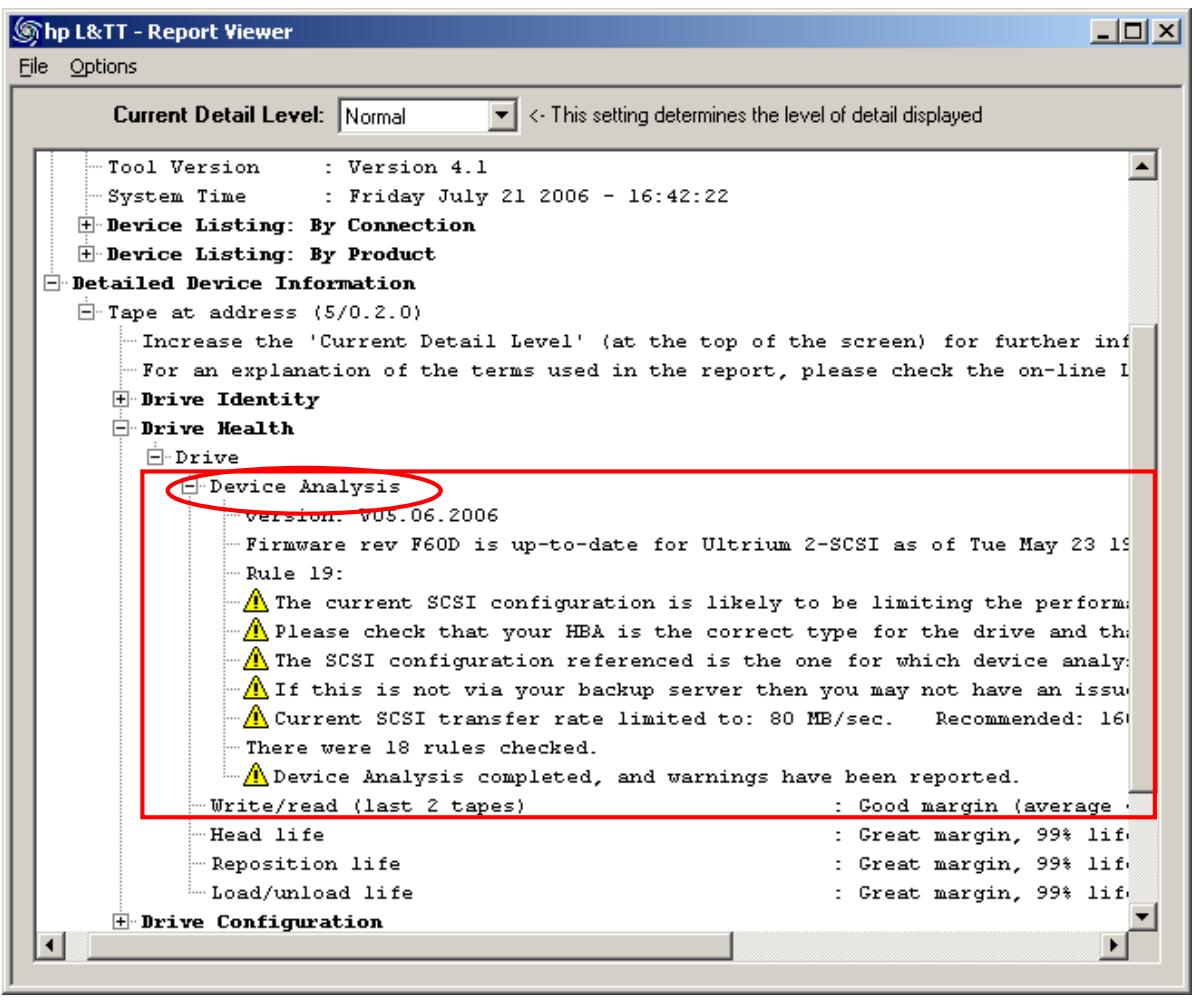
Task: Select the 'Write/read (last 2 tapes)' row
Action: pos(669,805)
